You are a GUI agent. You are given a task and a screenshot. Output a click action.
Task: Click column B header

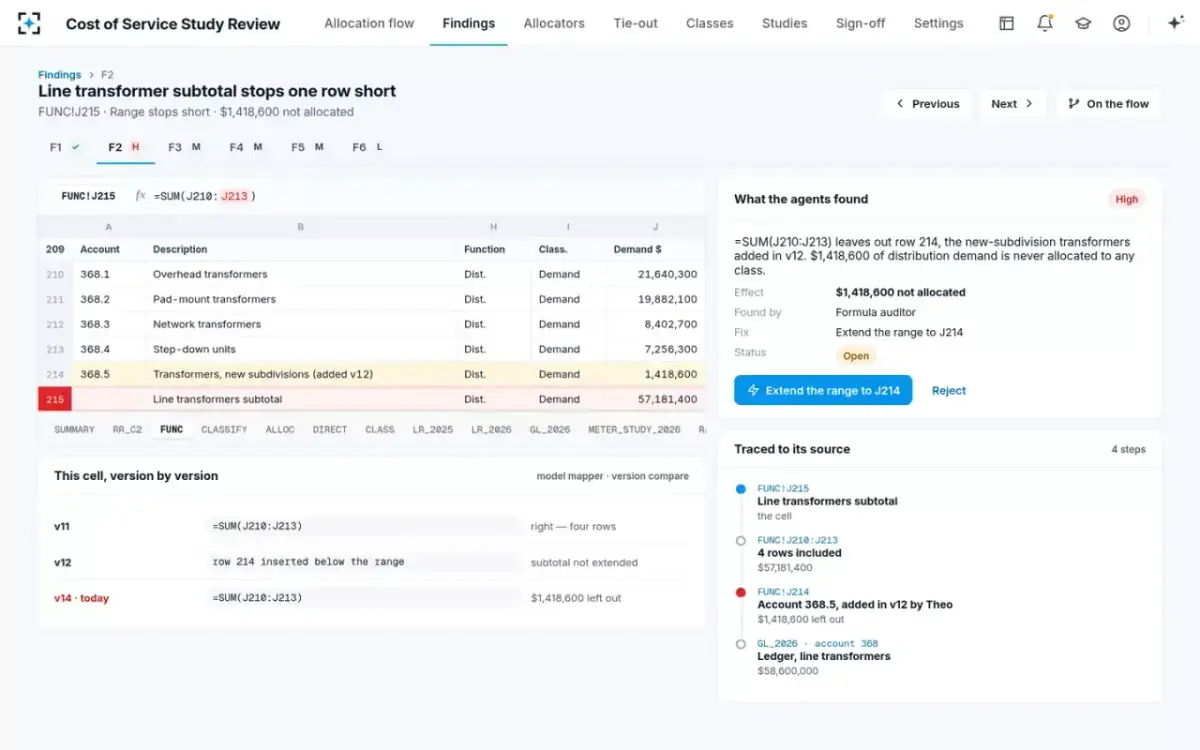tap(300, 227)
